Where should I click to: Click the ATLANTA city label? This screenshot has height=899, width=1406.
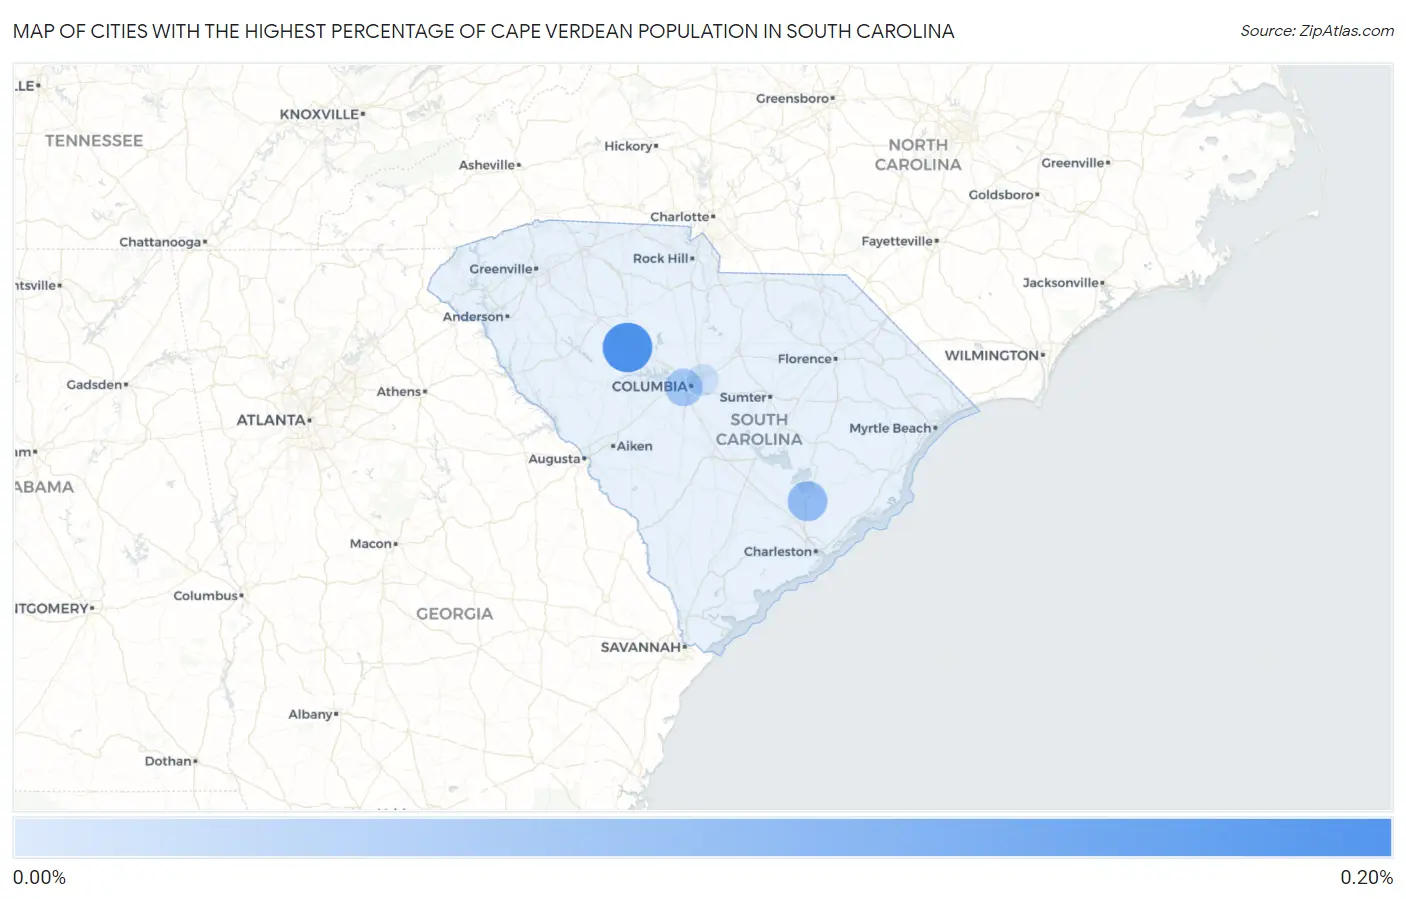[x=271, y=420]
